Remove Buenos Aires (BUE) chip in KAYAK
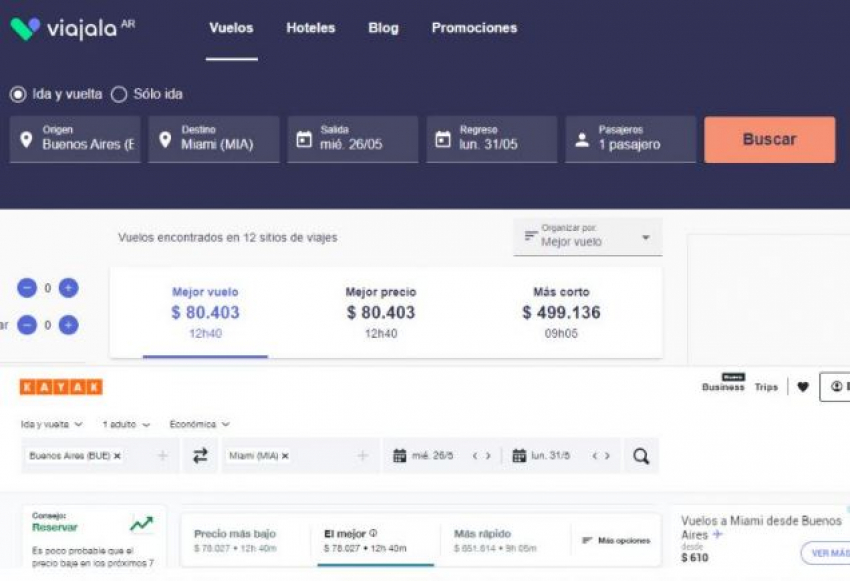This screenshot has height=581, width=850. (118, 456)
